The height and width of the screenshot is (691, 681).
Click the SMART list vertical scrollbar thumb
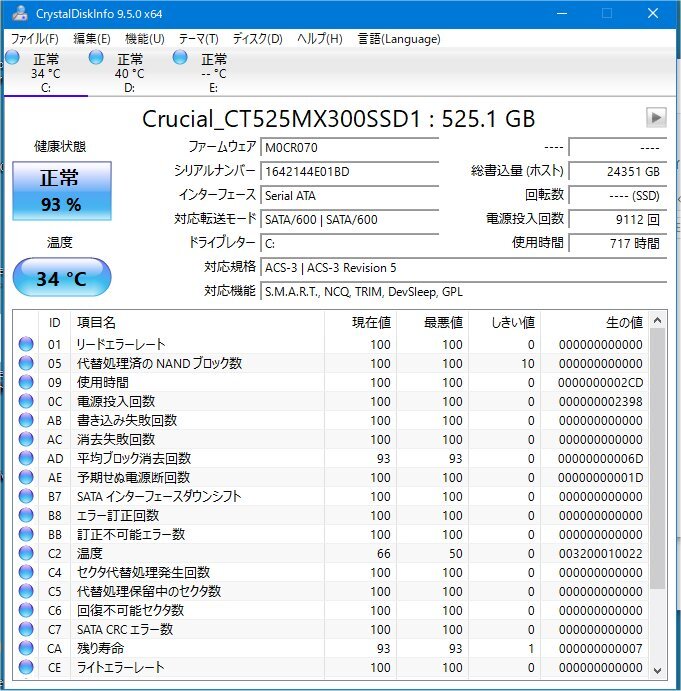[657, 458]
